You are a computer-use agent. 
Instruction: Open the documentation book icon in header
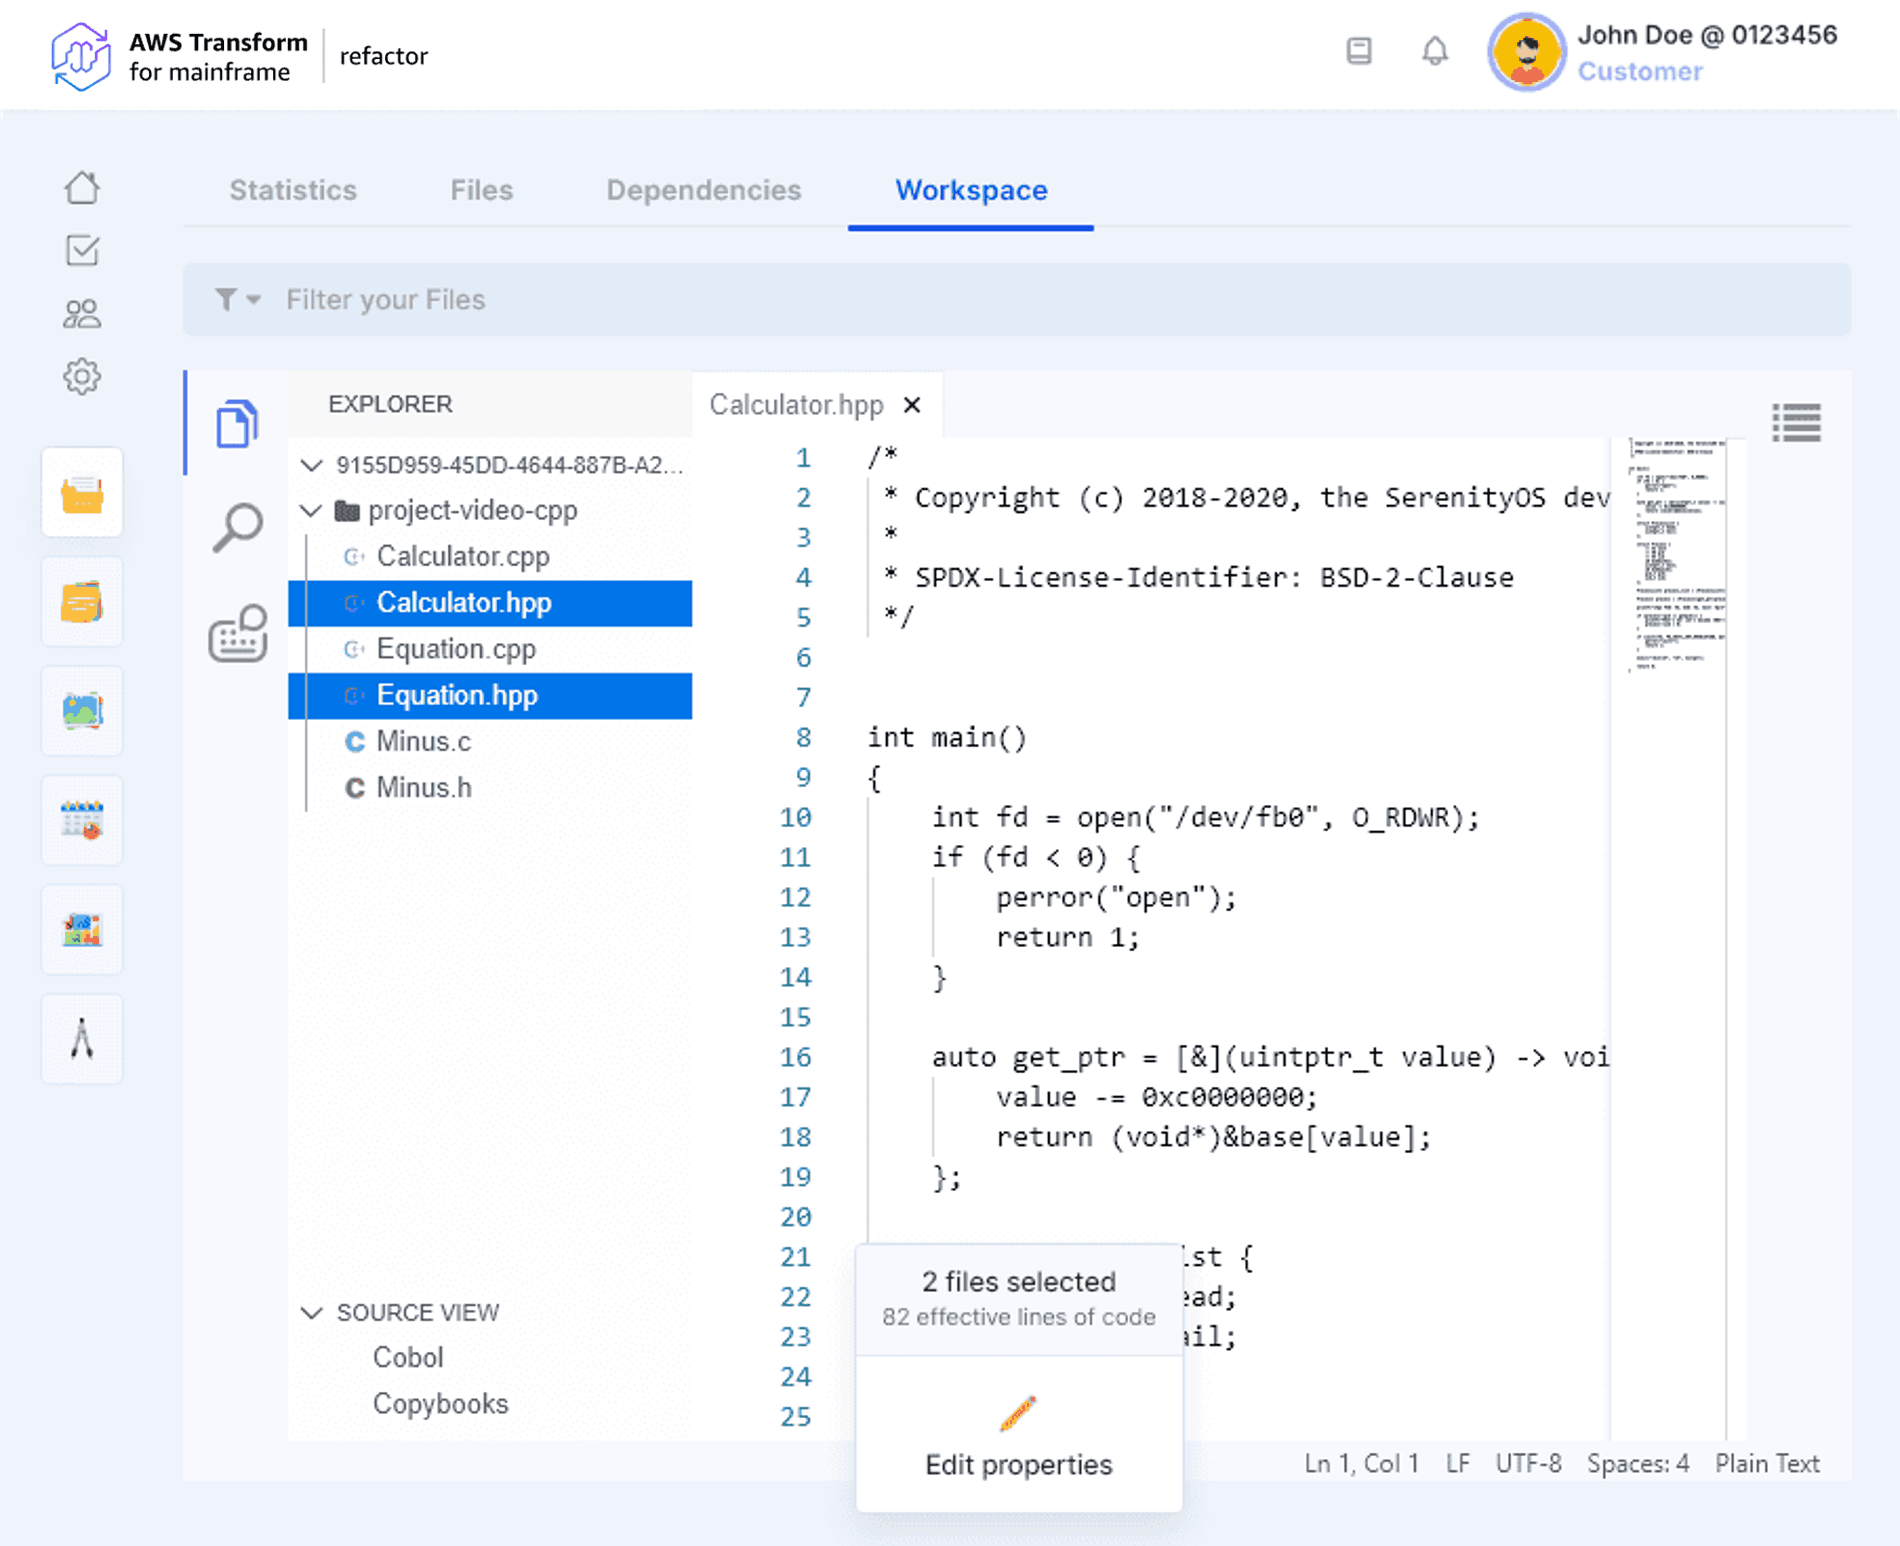tap(1358, 52)
